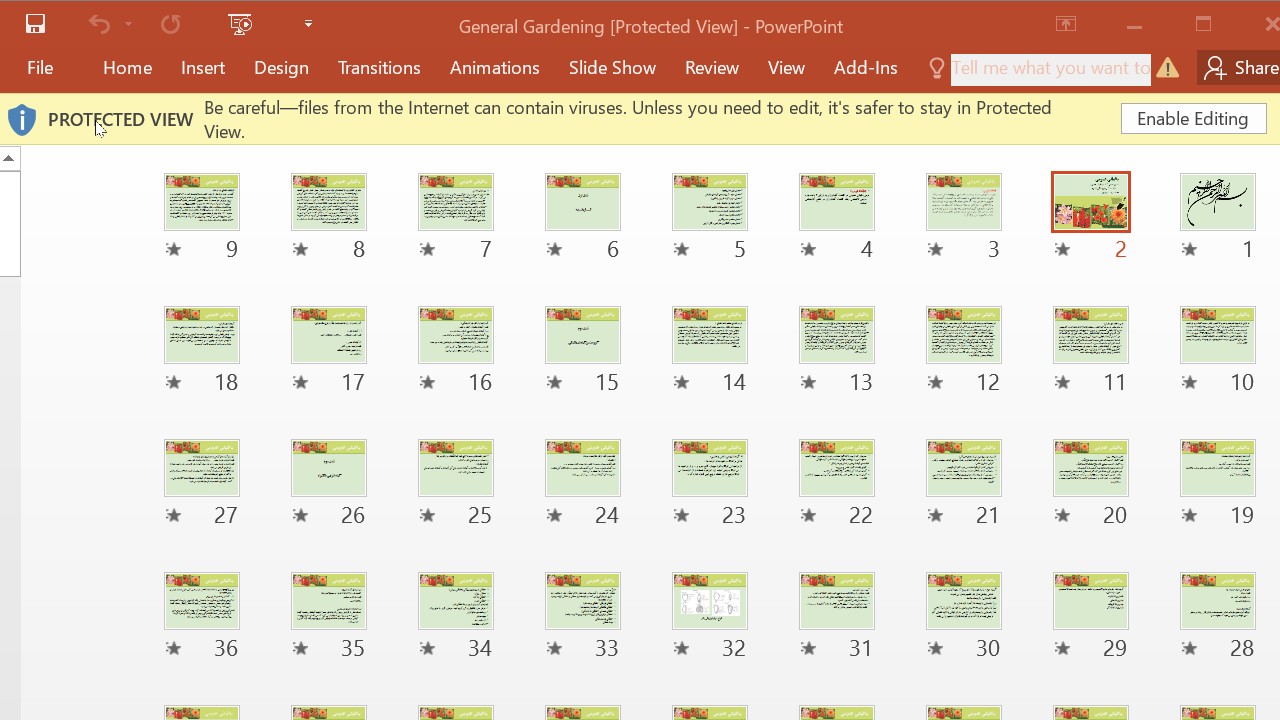Viewport: 1280px width, 720px height.
Task: Click transition star icon under slide 22
Action: [x=808, y=515]
